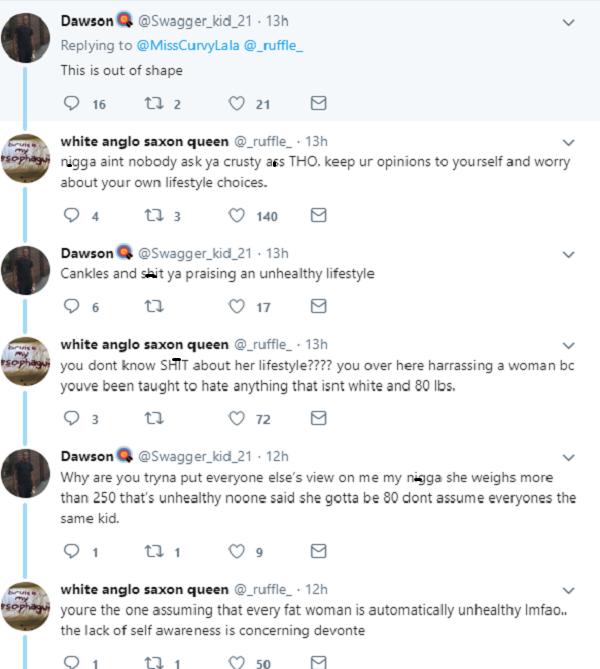This screenshot has height=669, width=600.
Task: Open Dawson's avatar on the first tweet
Action: 26,43
